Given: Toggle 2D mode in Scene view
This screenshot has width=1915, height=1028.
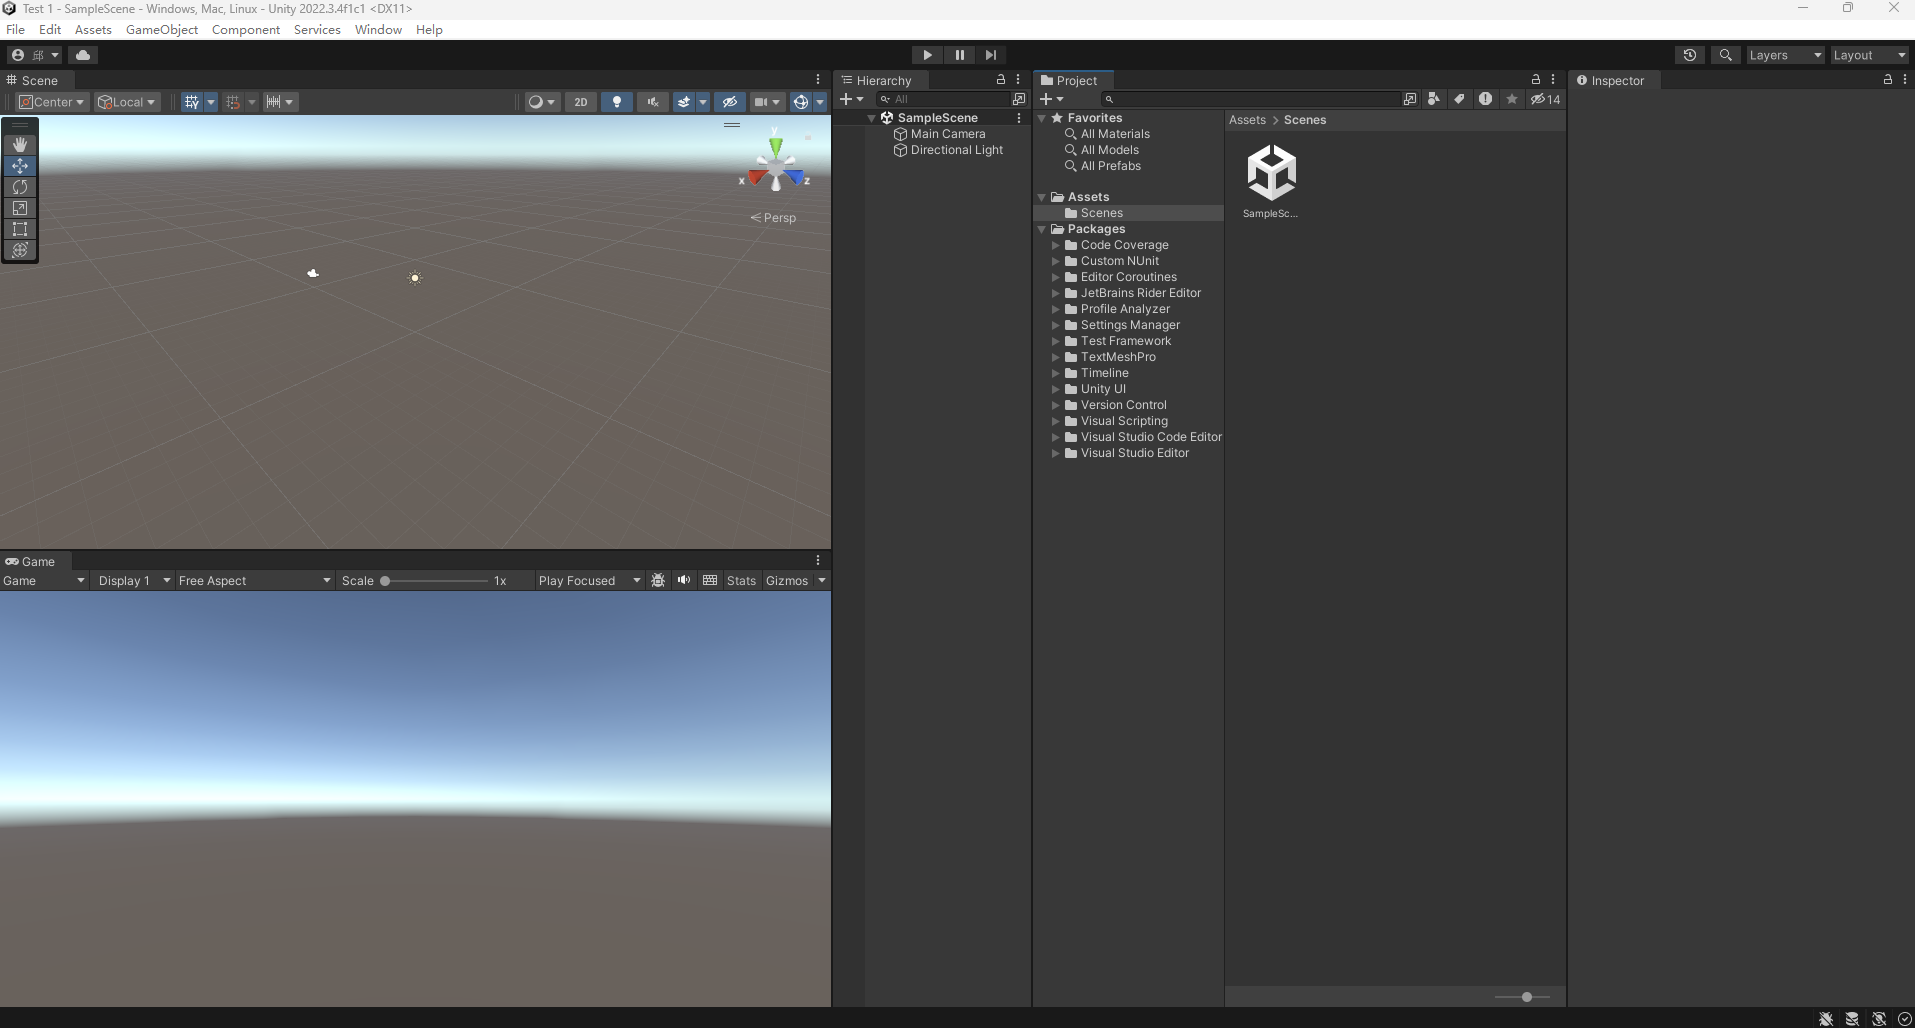Looking at the screenshot, I should pos(581,102).
